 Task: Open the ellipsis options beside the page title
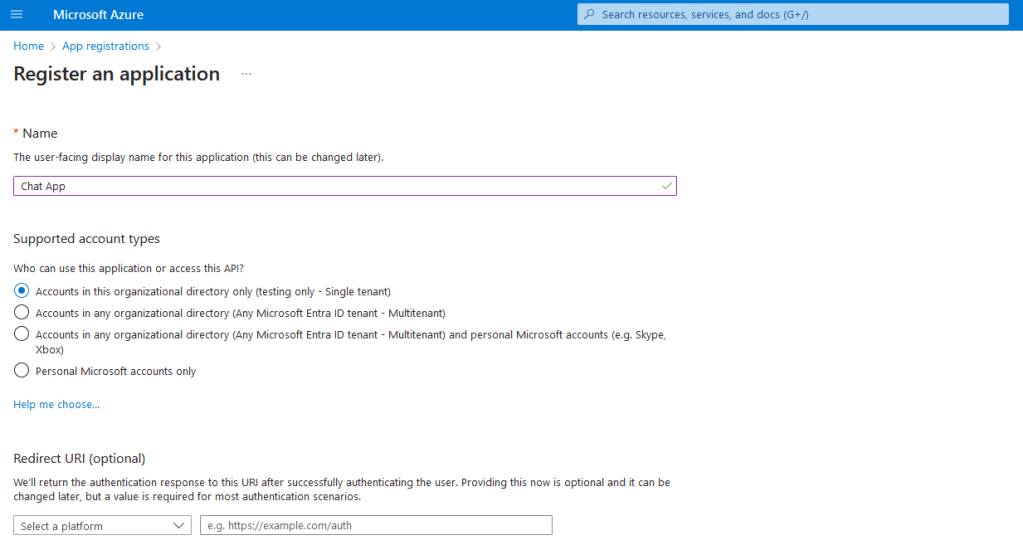(x=246, y=74)
